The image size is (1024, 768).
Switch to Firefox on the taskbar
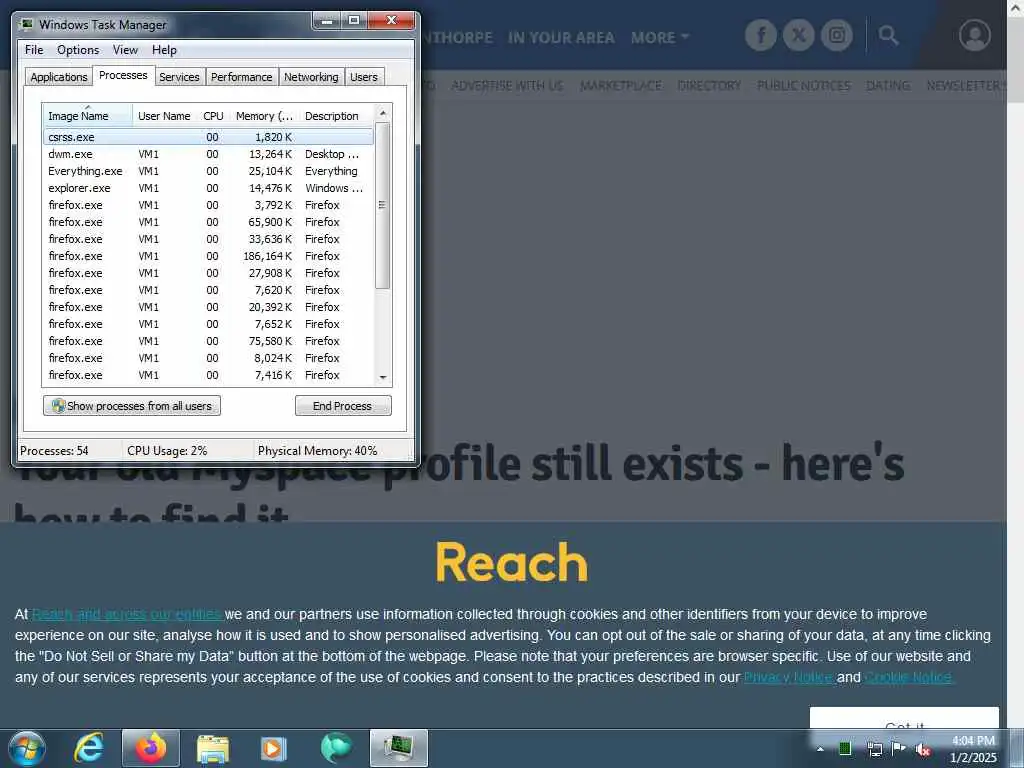150,748
